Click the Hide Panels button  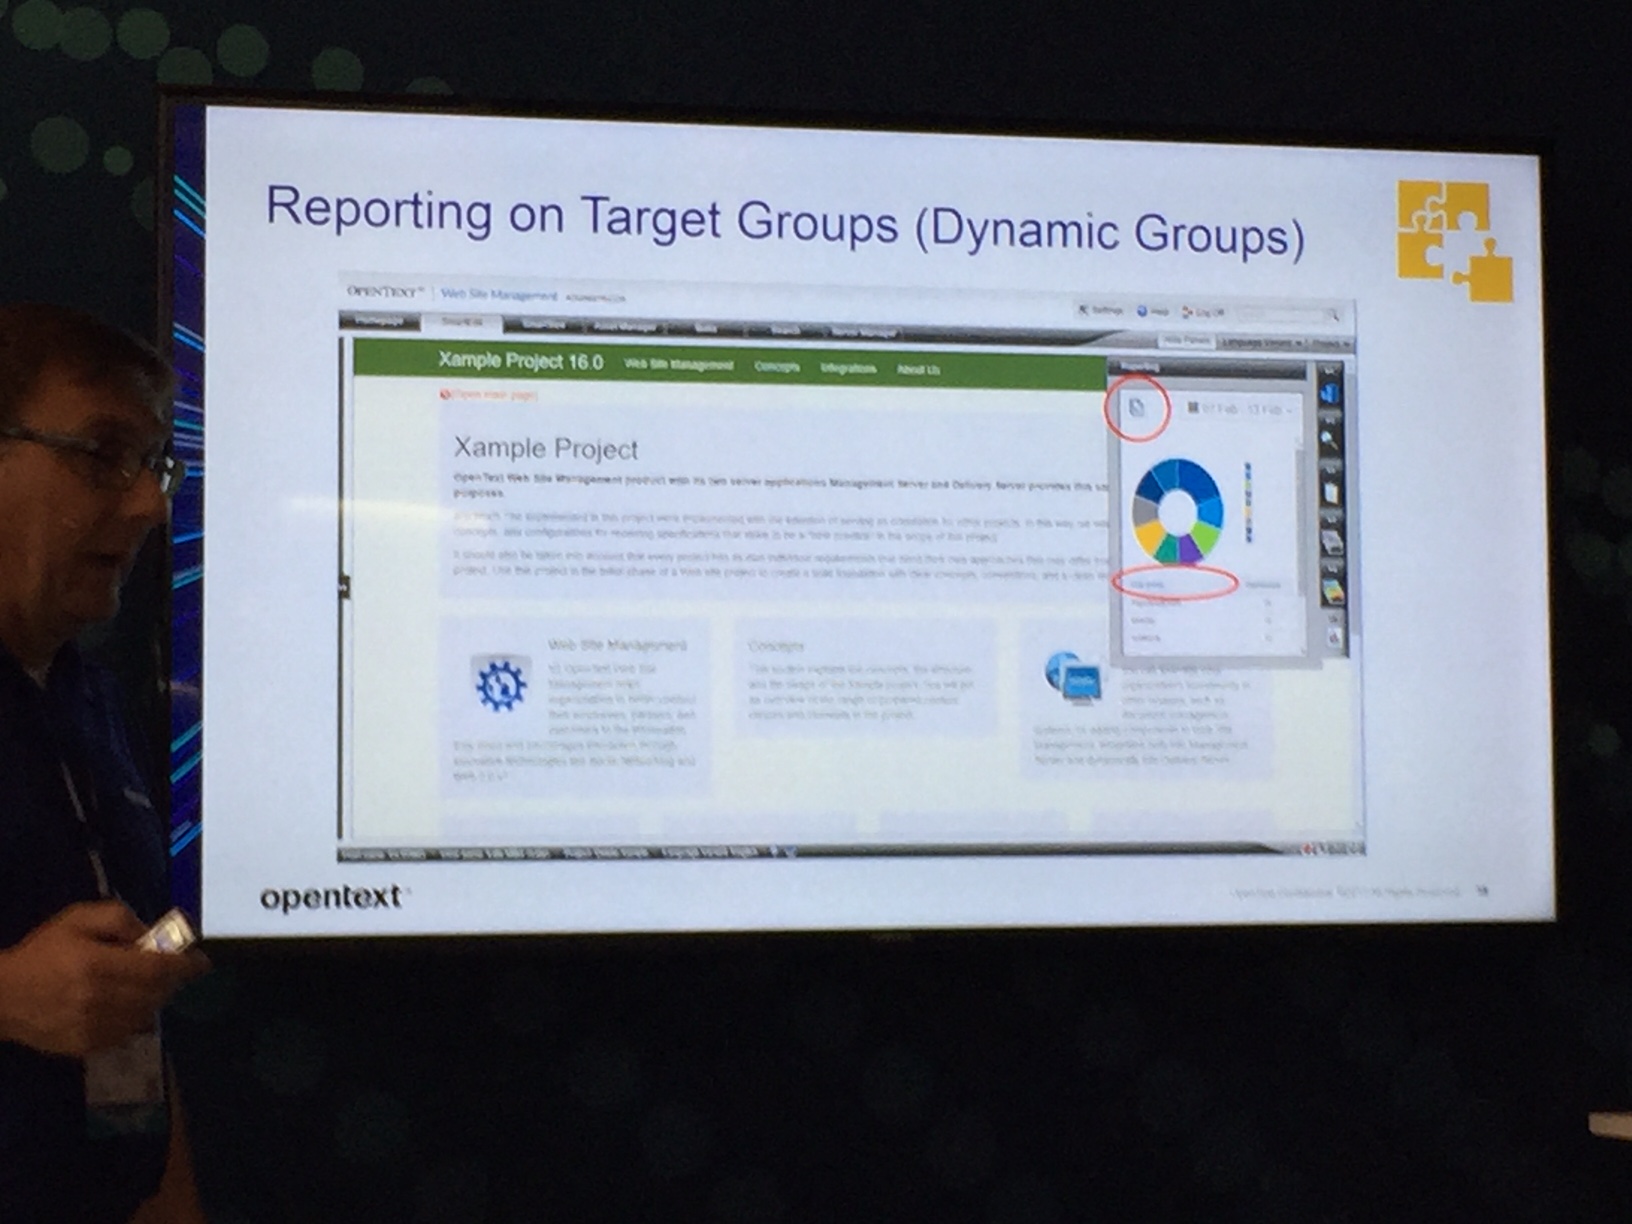(1186, 340)
